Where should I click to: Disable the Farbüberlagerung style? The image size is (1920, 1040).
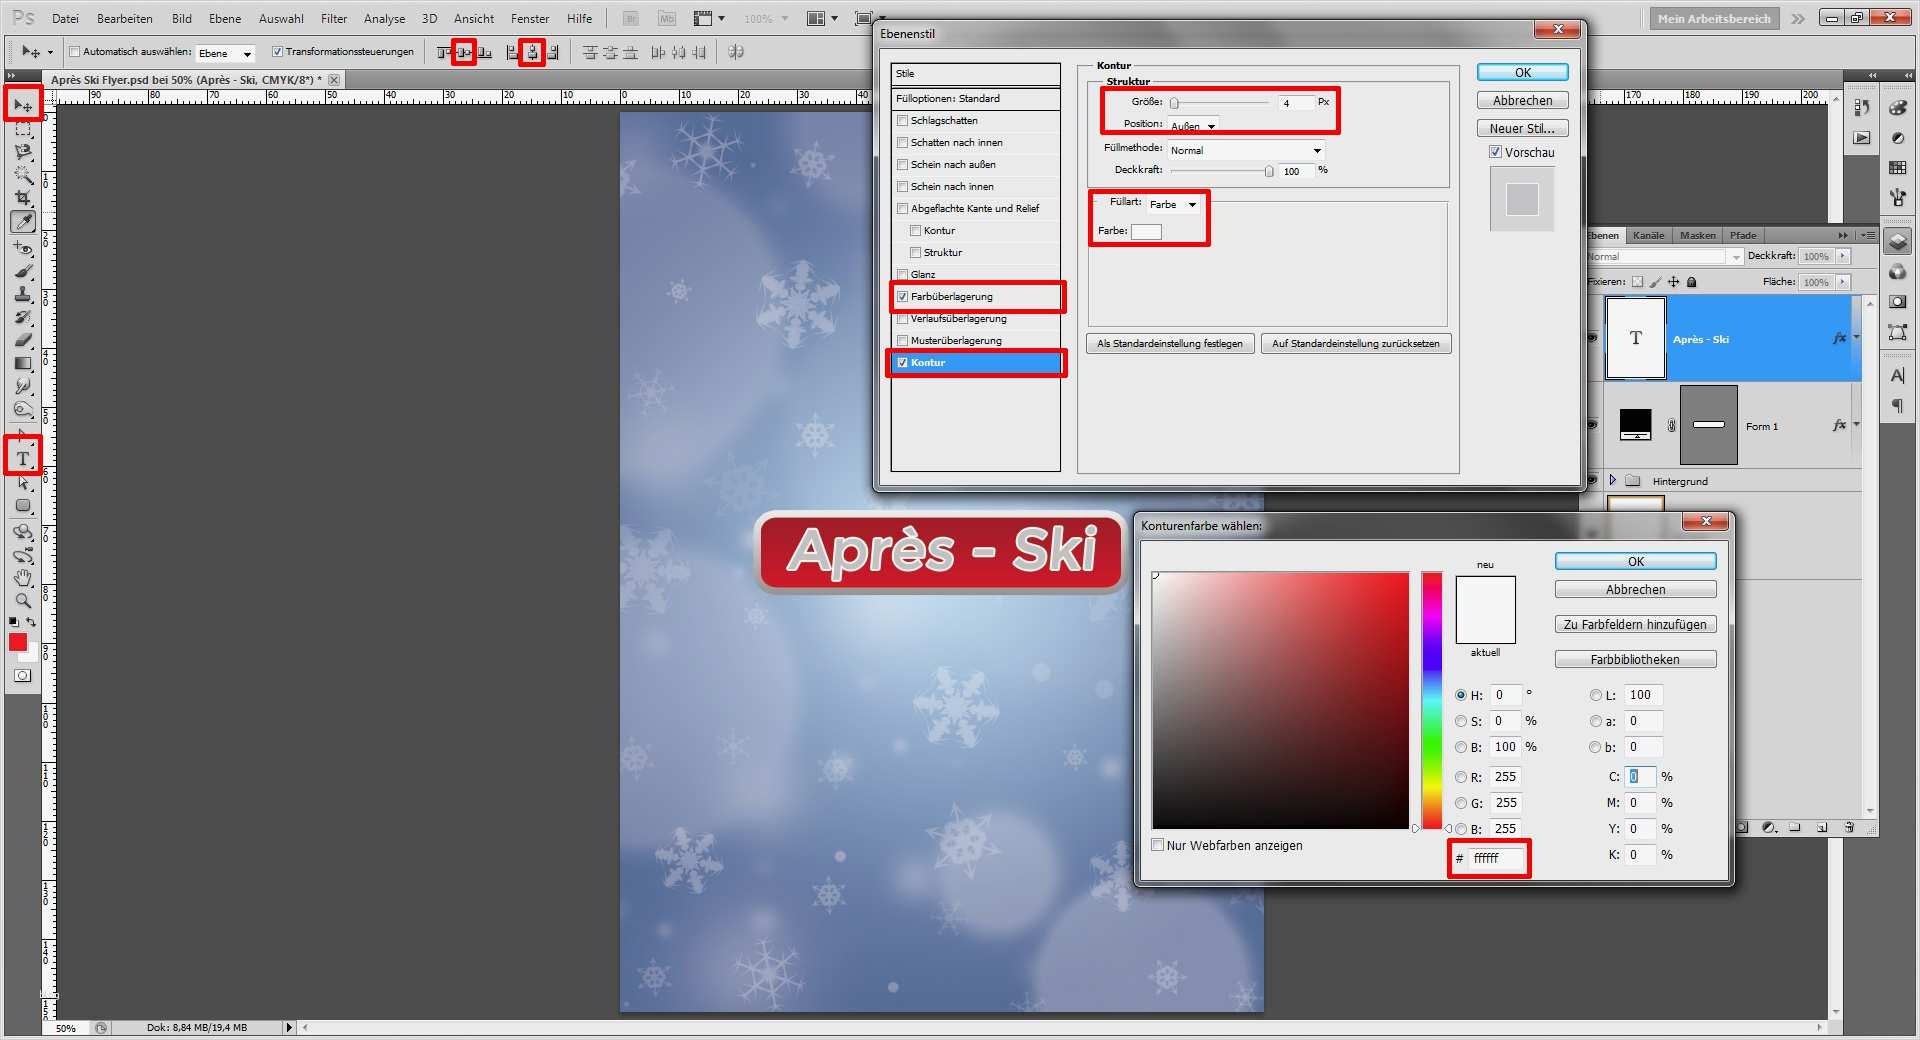pos(903,296)
